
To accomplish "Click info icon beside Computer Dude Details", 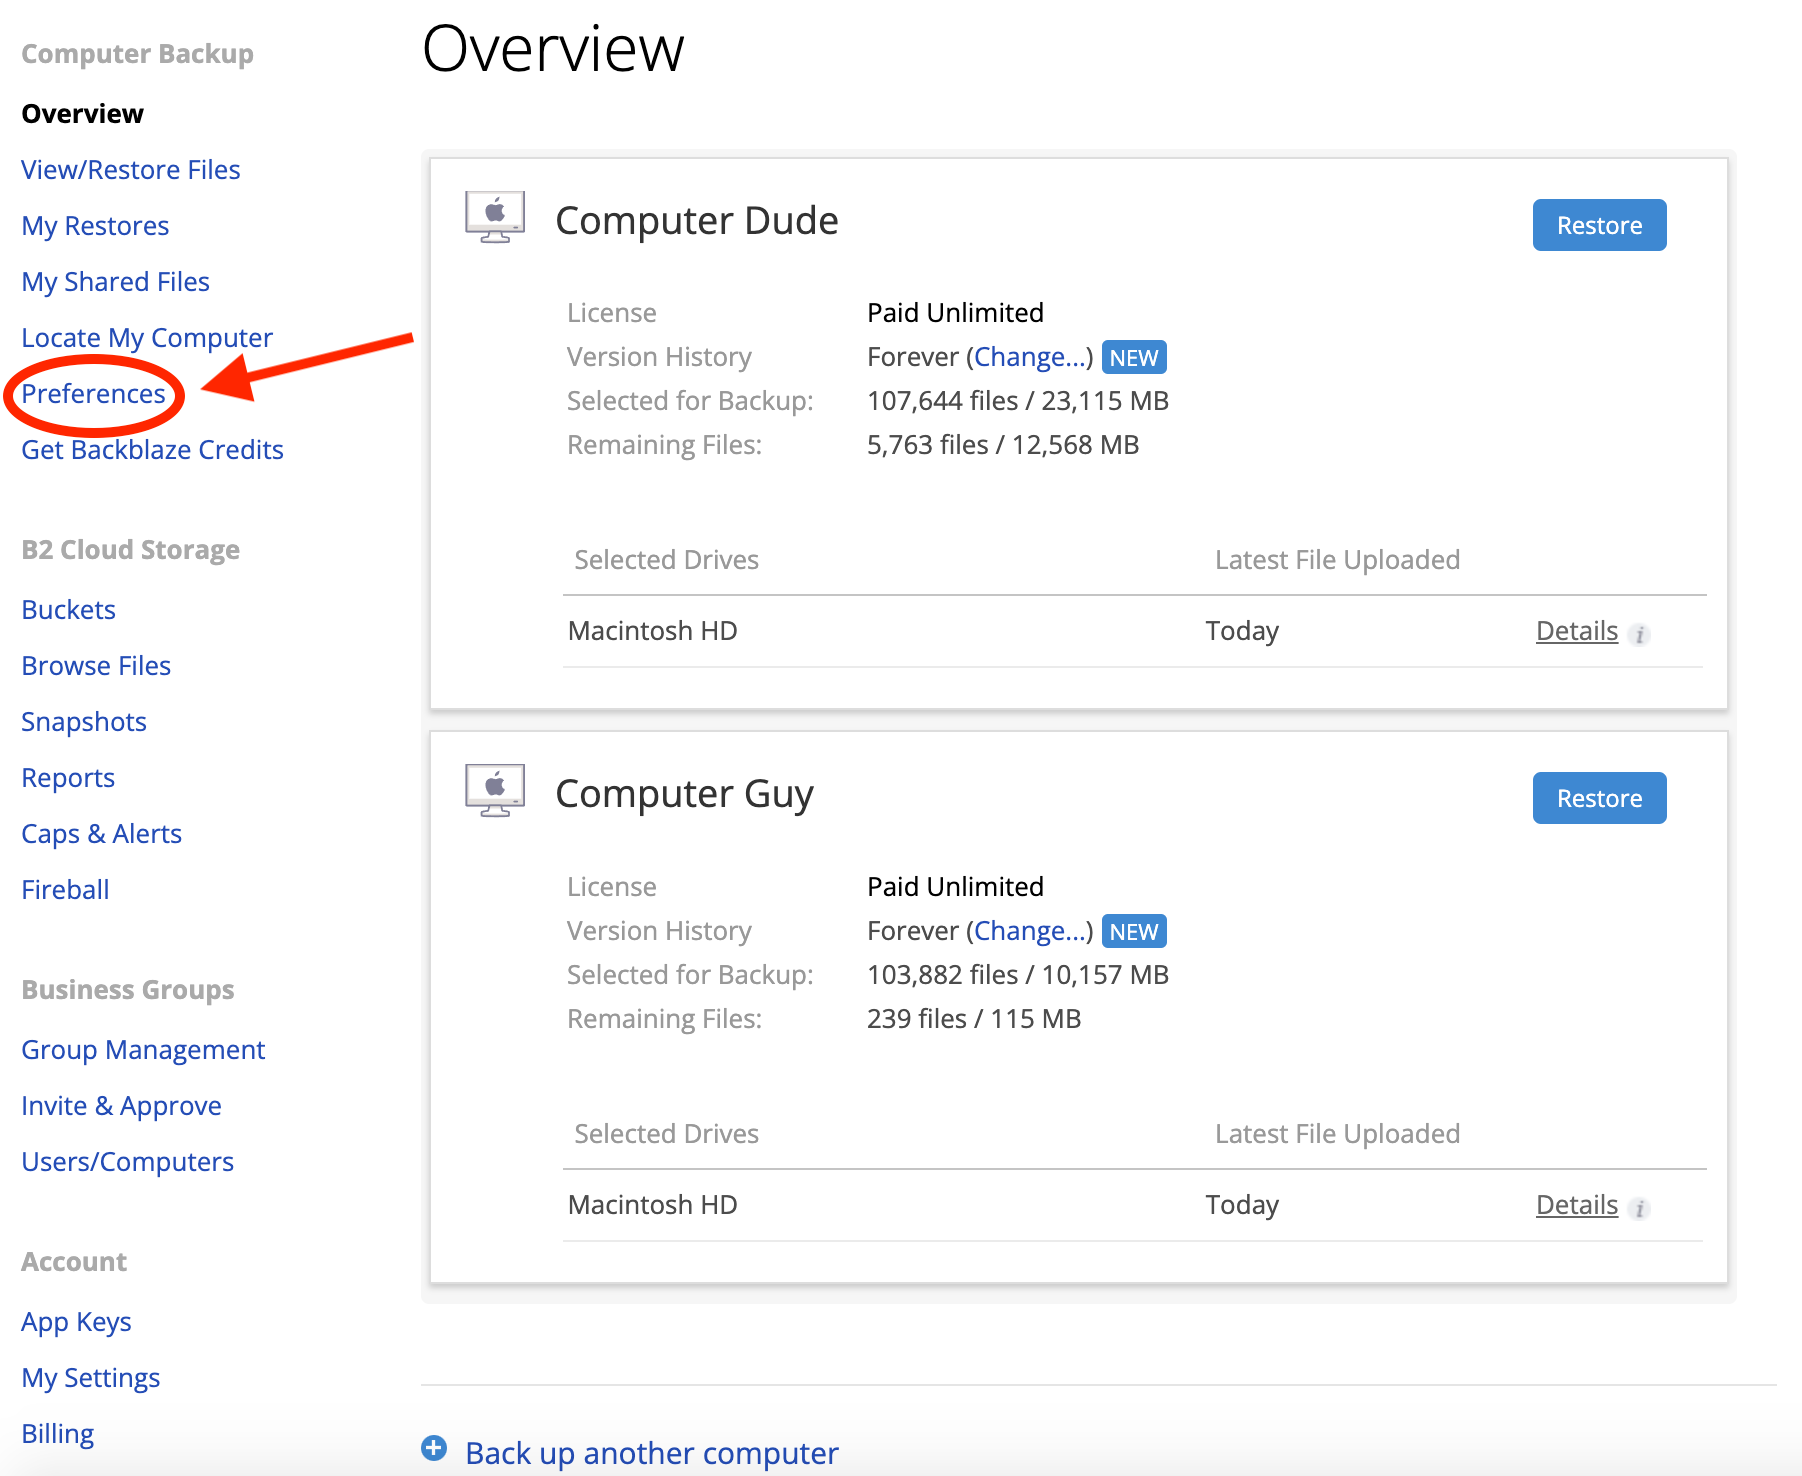I will point(1639,634).
